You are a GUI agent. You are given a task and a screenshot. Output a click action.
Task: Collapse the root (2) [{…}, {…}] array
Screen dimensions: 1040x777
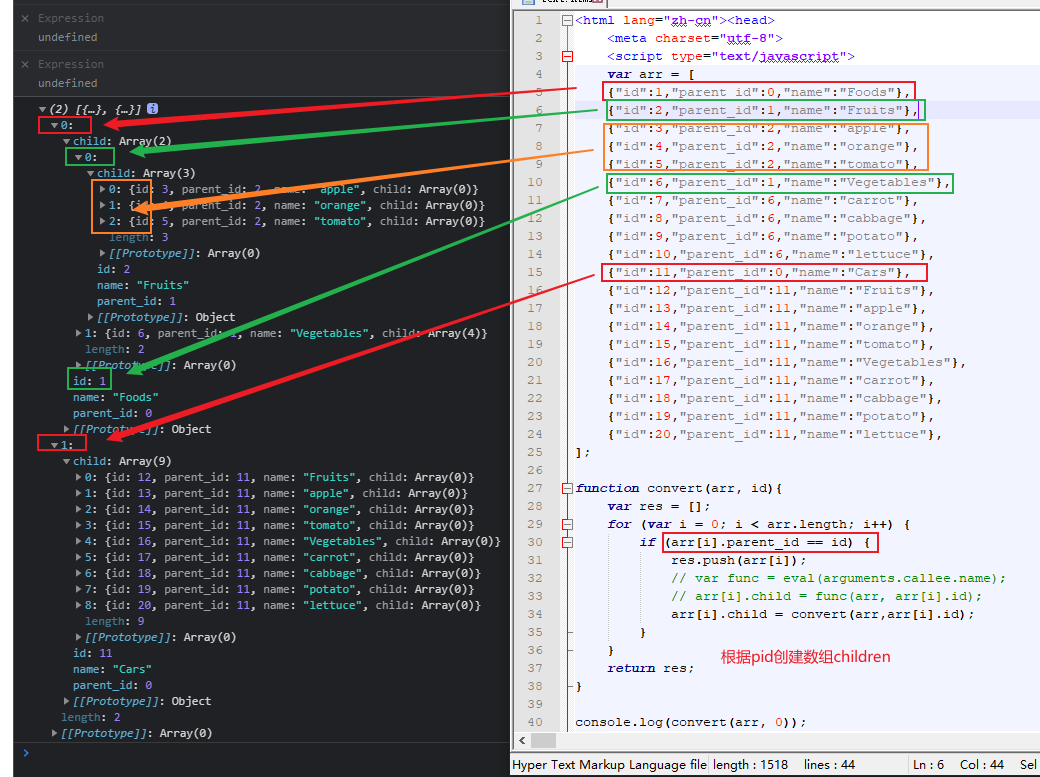click(x=42, y=109)
